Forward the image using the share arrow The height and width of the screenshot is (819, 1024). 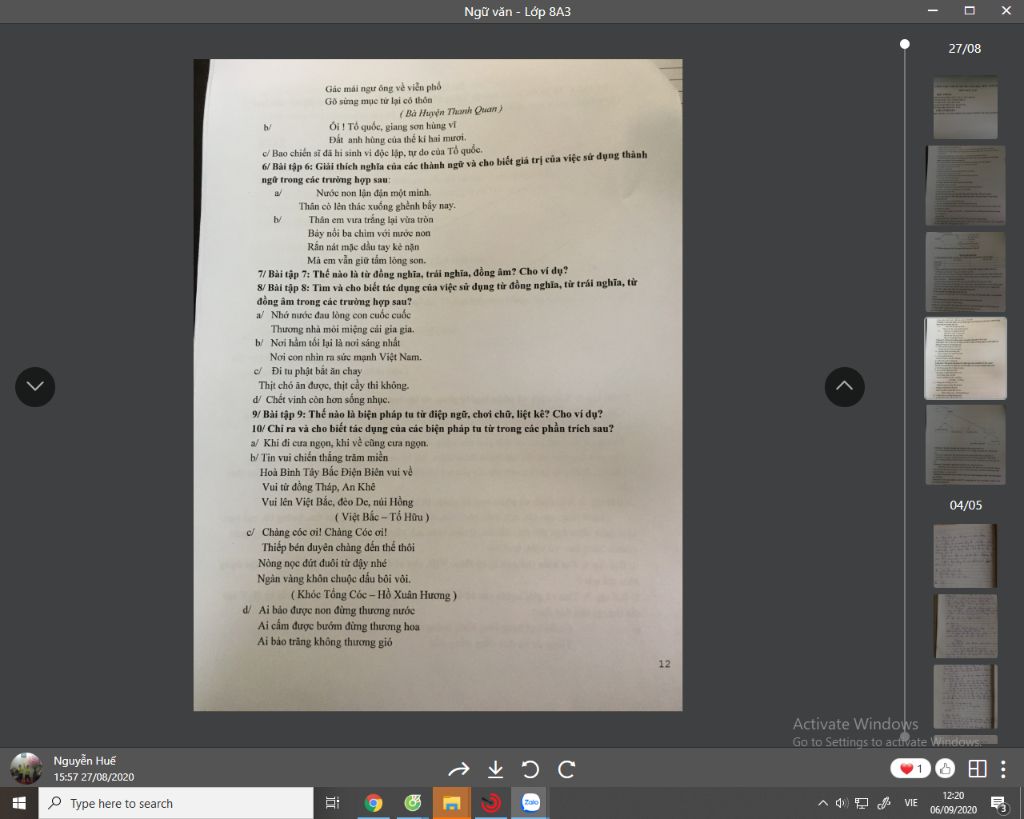tap(458, 769)
